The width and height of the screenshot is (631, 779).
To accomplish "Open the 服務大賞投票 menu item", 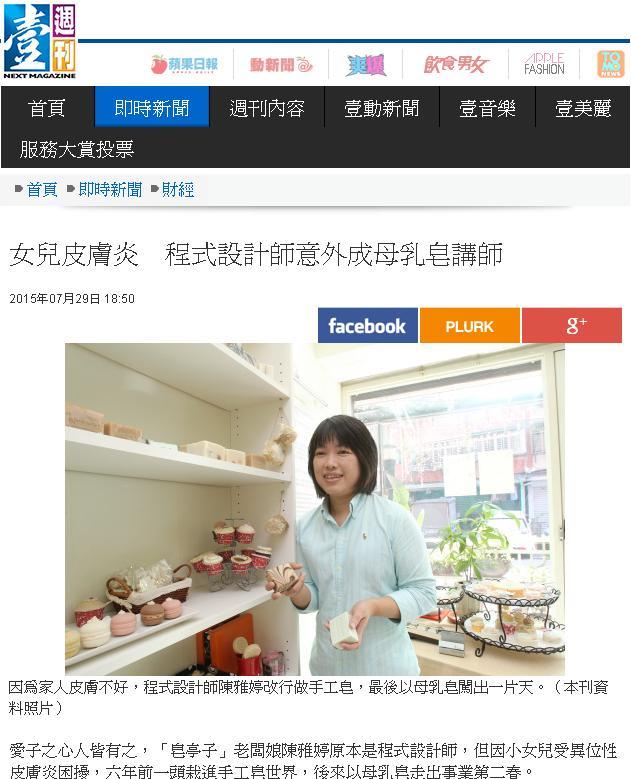I will tap(77, 149).
